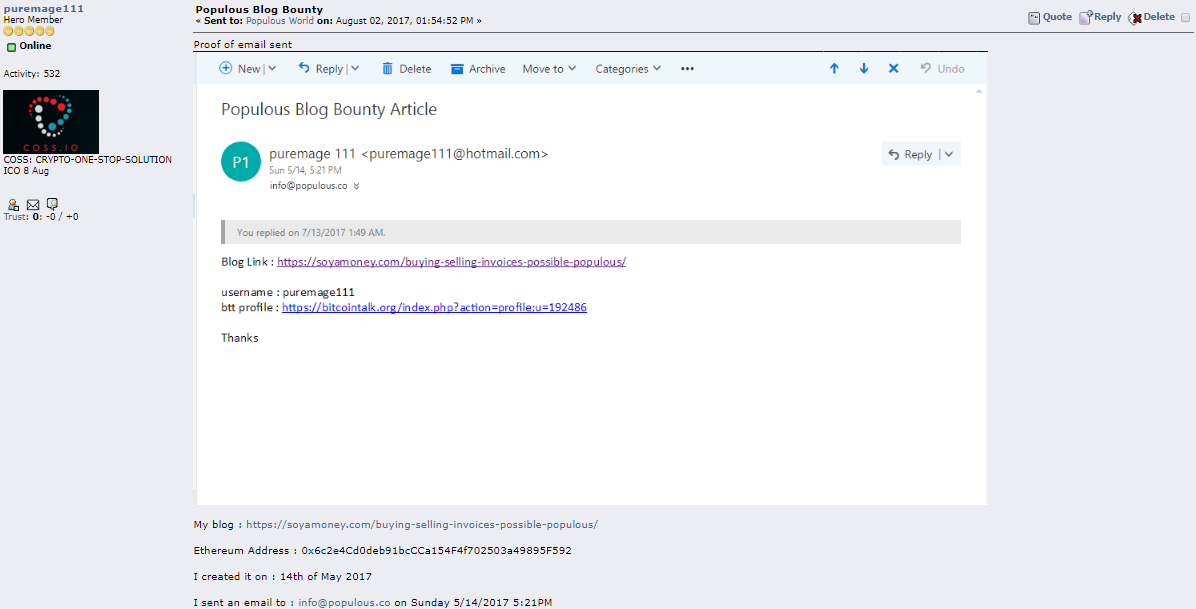The width and height of the screenshot is (1196, 609).
Task: Click the personal message speech icon
Action: (52, 204)
